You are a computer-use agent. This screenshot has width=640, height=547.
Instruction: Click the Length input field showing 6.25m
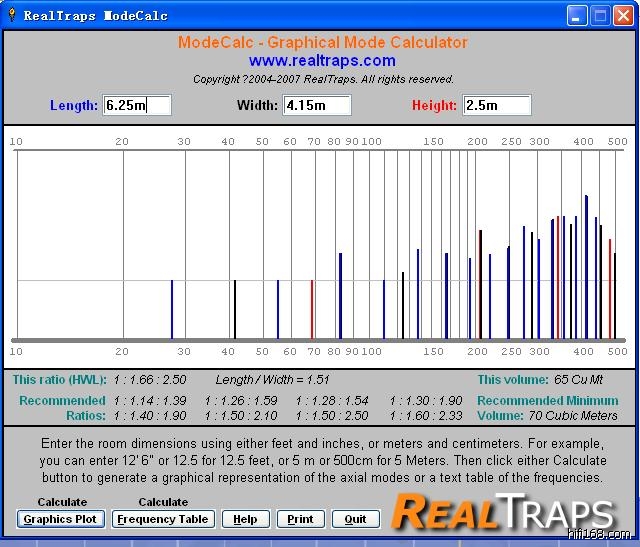[x=137, y=105]
